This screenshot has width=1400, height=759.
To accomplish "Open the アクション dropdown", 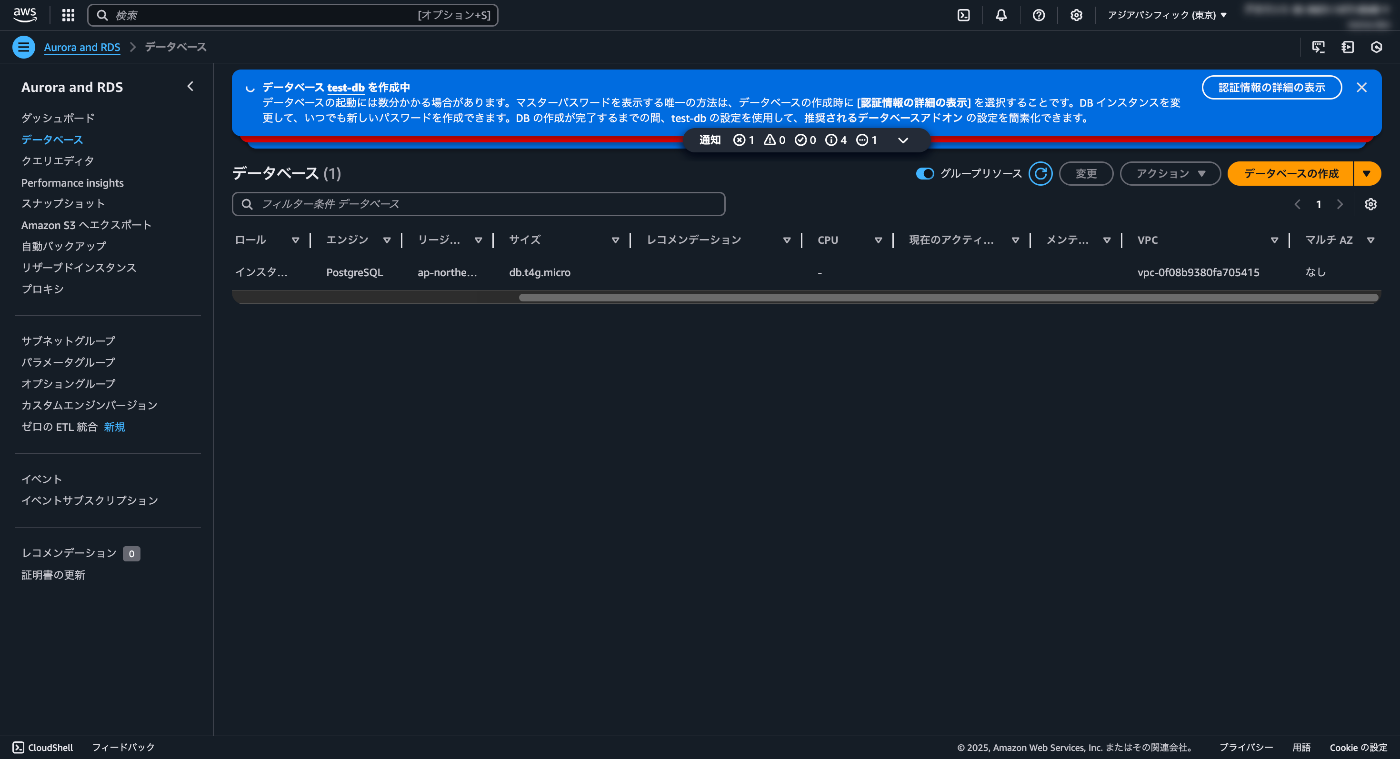I will click(x=1170, y=174).
